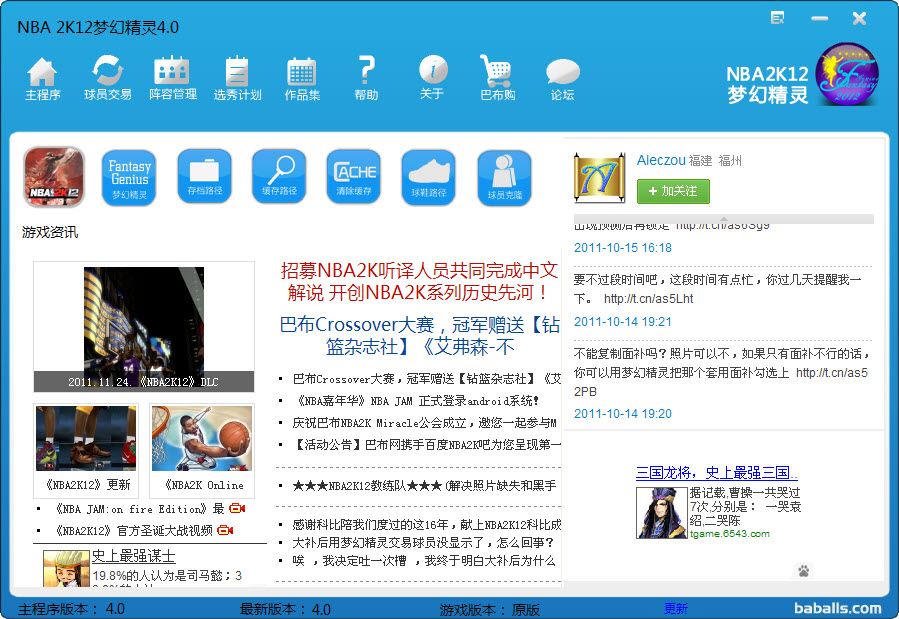Open 球员克隆 player clone icon

point(504,177)
